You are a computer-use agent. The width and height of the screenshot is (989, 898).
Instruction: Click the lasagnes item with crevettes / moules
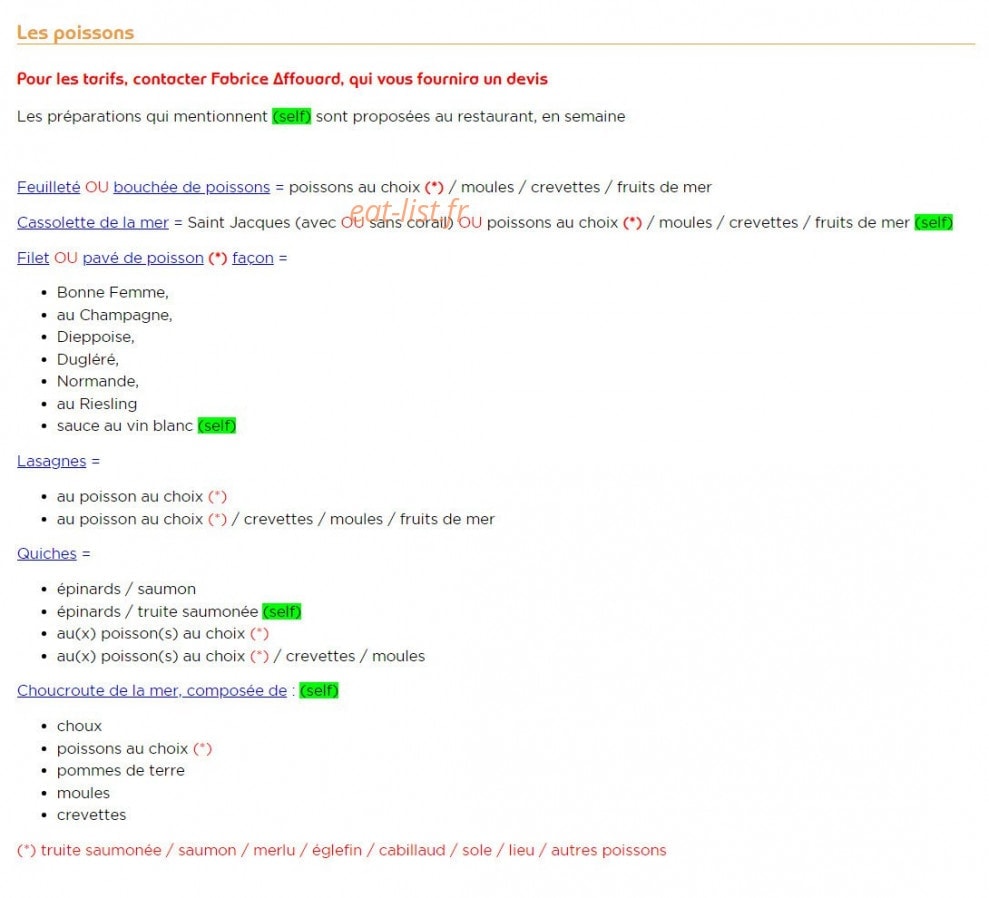pos(276,519)
